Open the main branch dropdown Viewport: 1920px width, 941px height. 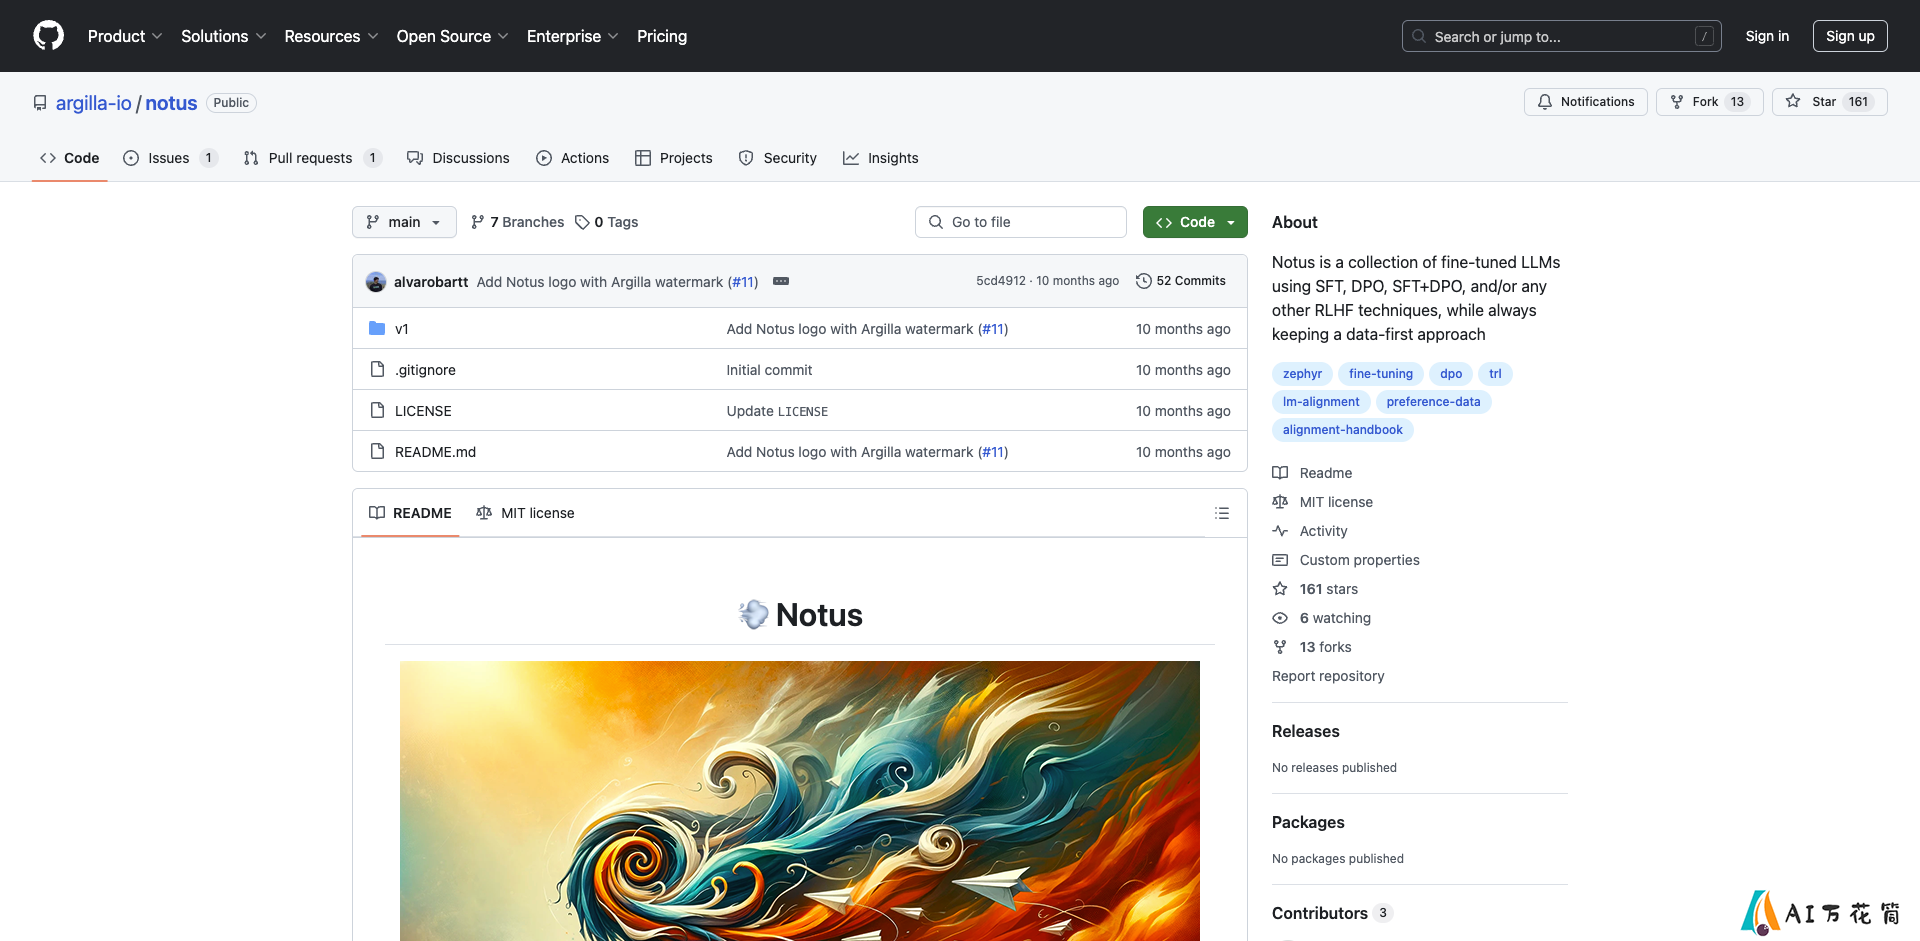[x=404, y=222]
